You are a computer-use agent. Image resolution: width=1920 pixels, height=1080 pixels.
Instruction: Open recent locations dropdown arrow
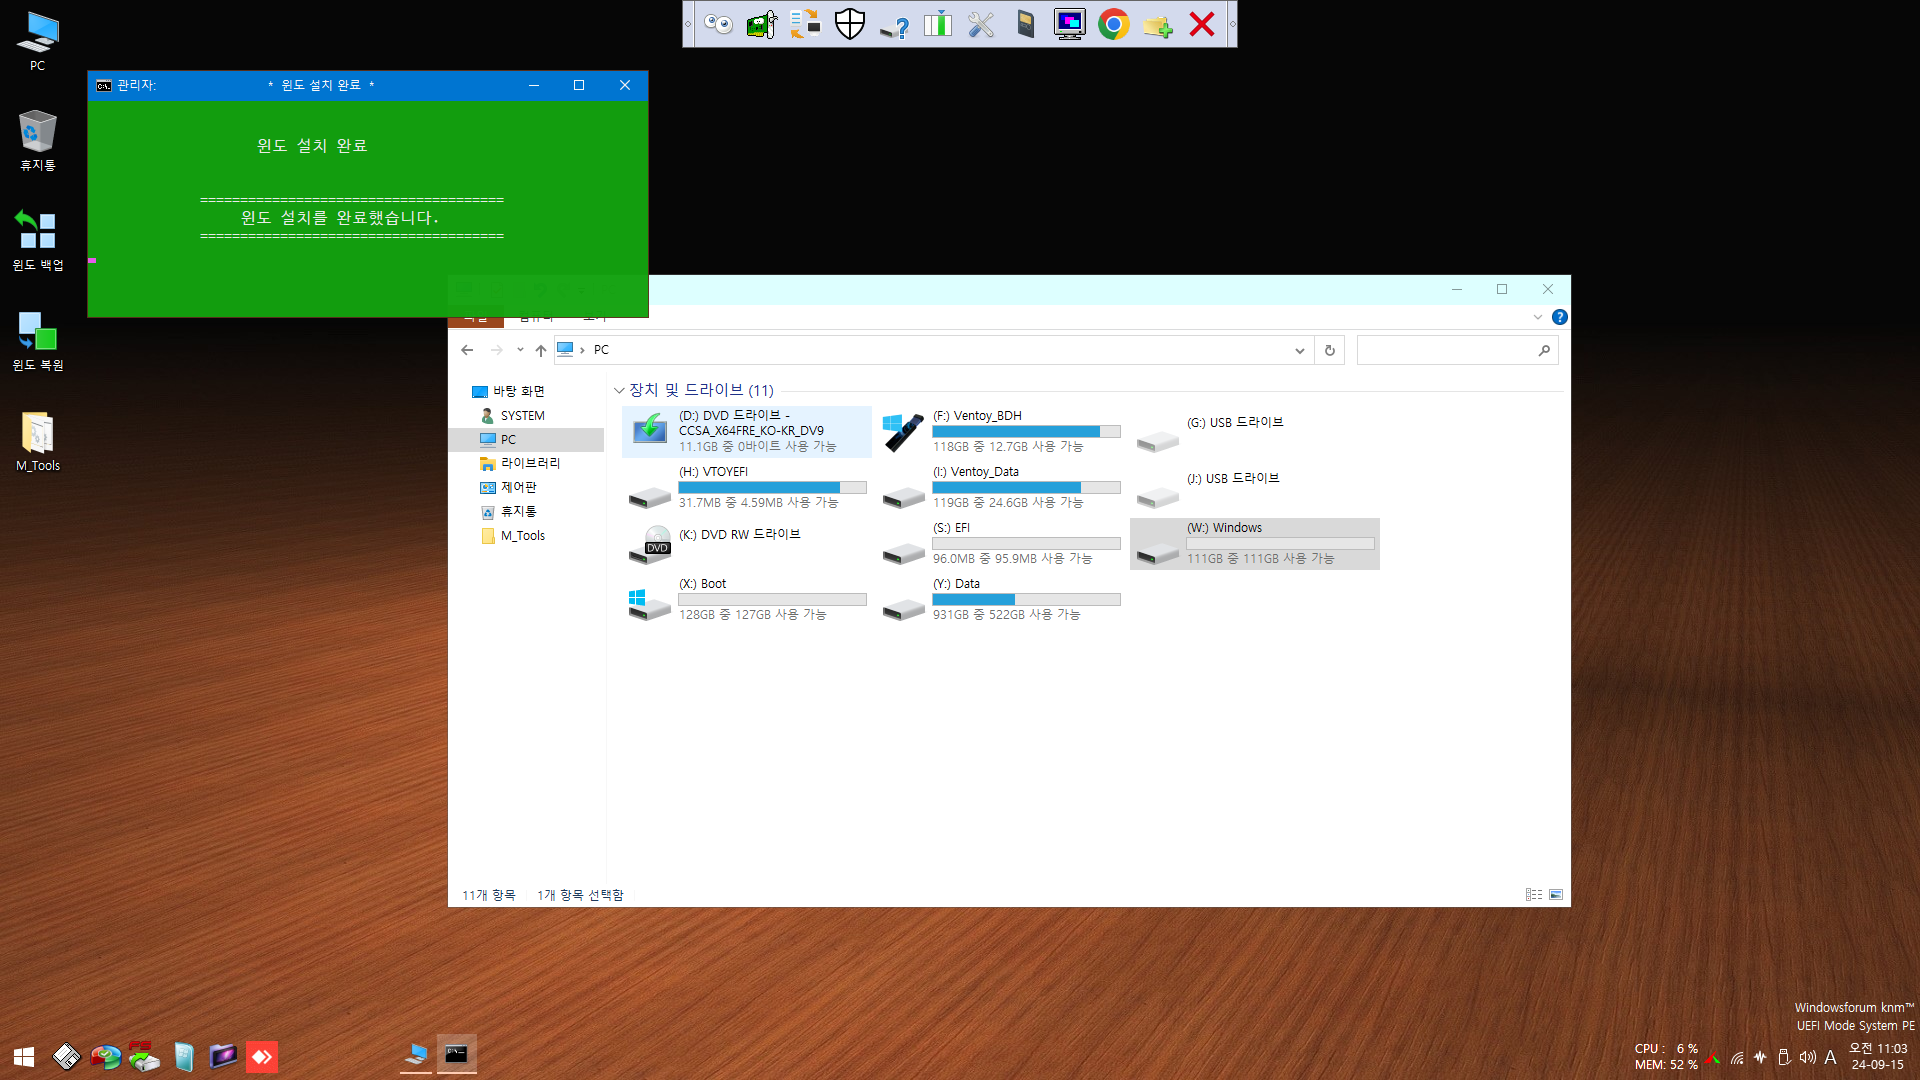tap(520, 350)
